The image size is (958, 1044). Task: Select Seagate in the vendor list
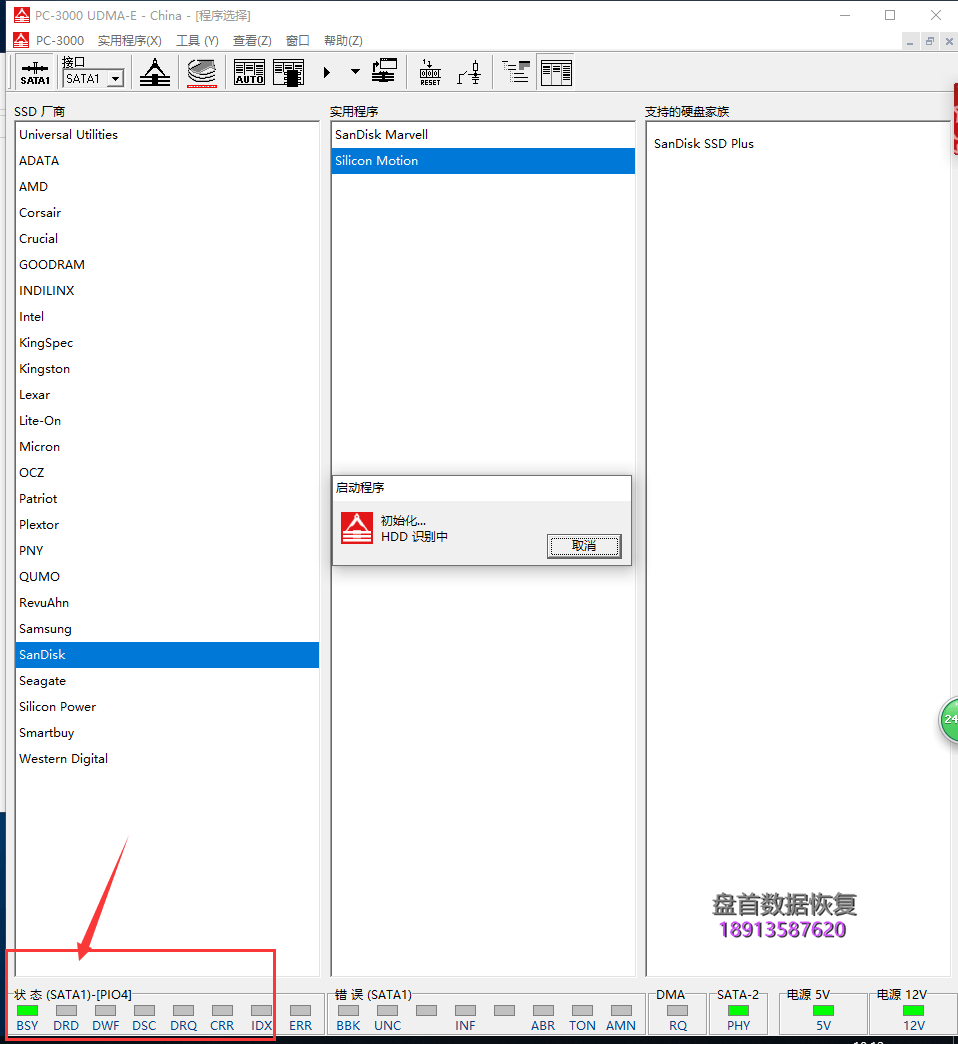coord(167,680)
